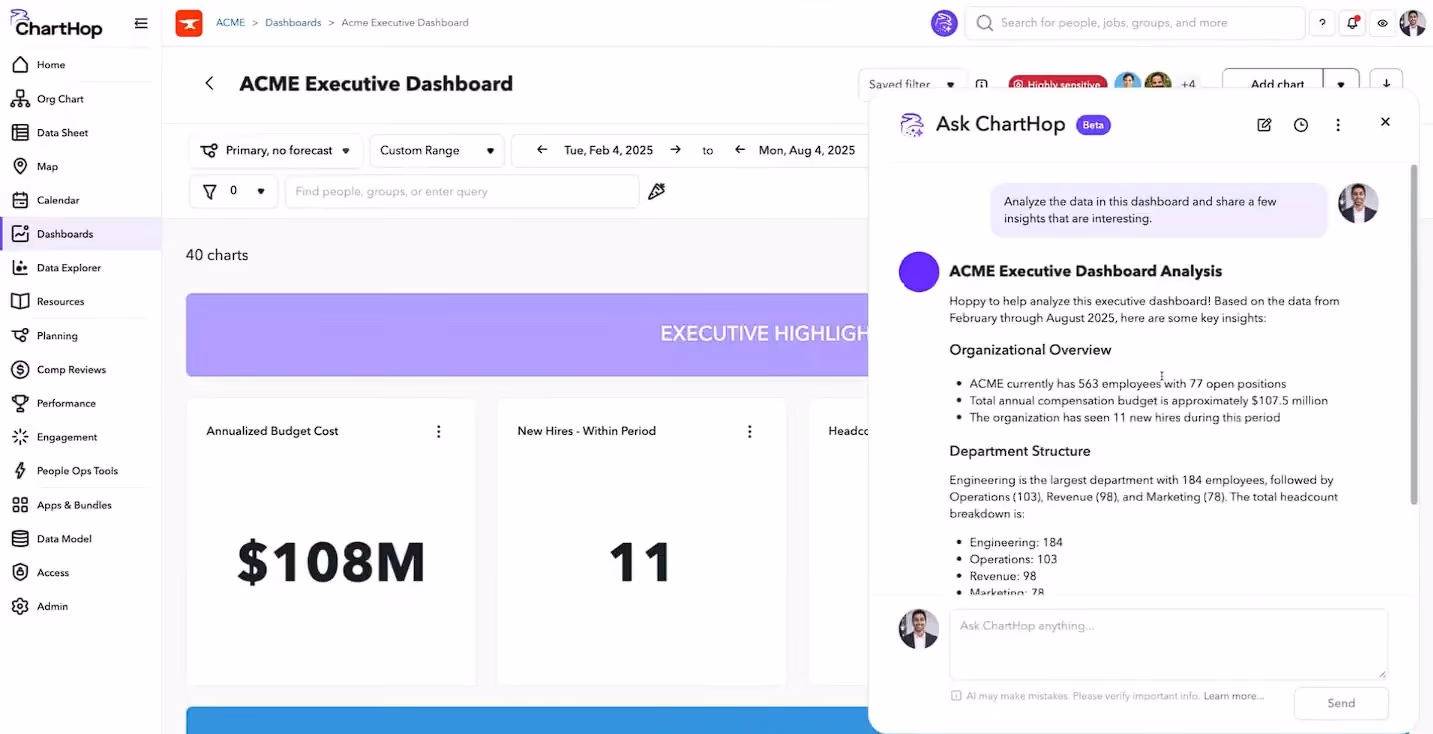1433x734 pixels.
Task: Click the Comp Reviews dollar icon
Action: click(x=20, y=370)
